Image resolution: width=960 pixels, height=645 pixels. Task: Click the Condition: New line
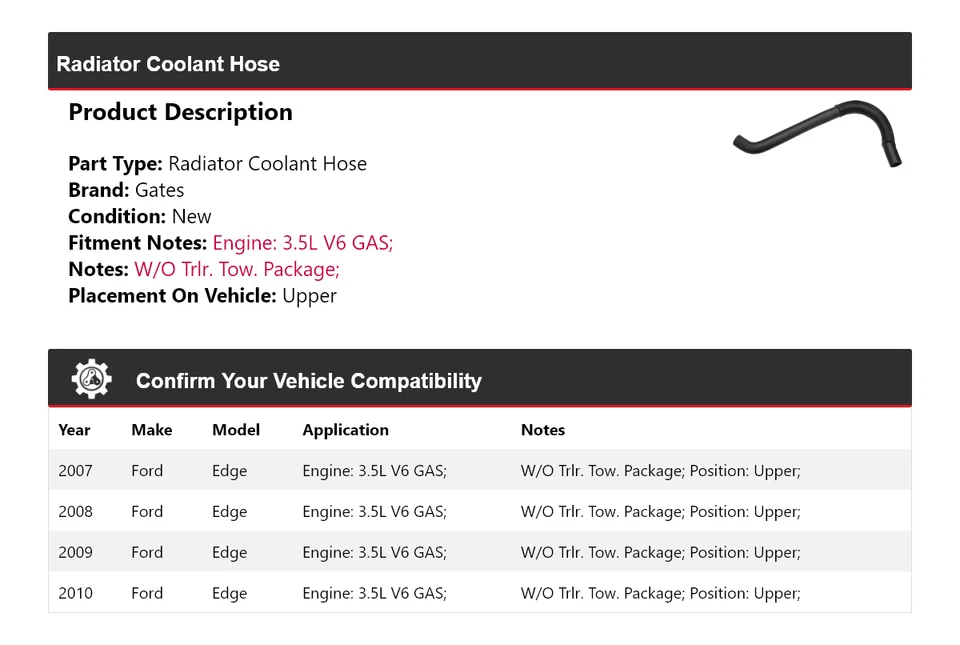(x=140, y=216)
